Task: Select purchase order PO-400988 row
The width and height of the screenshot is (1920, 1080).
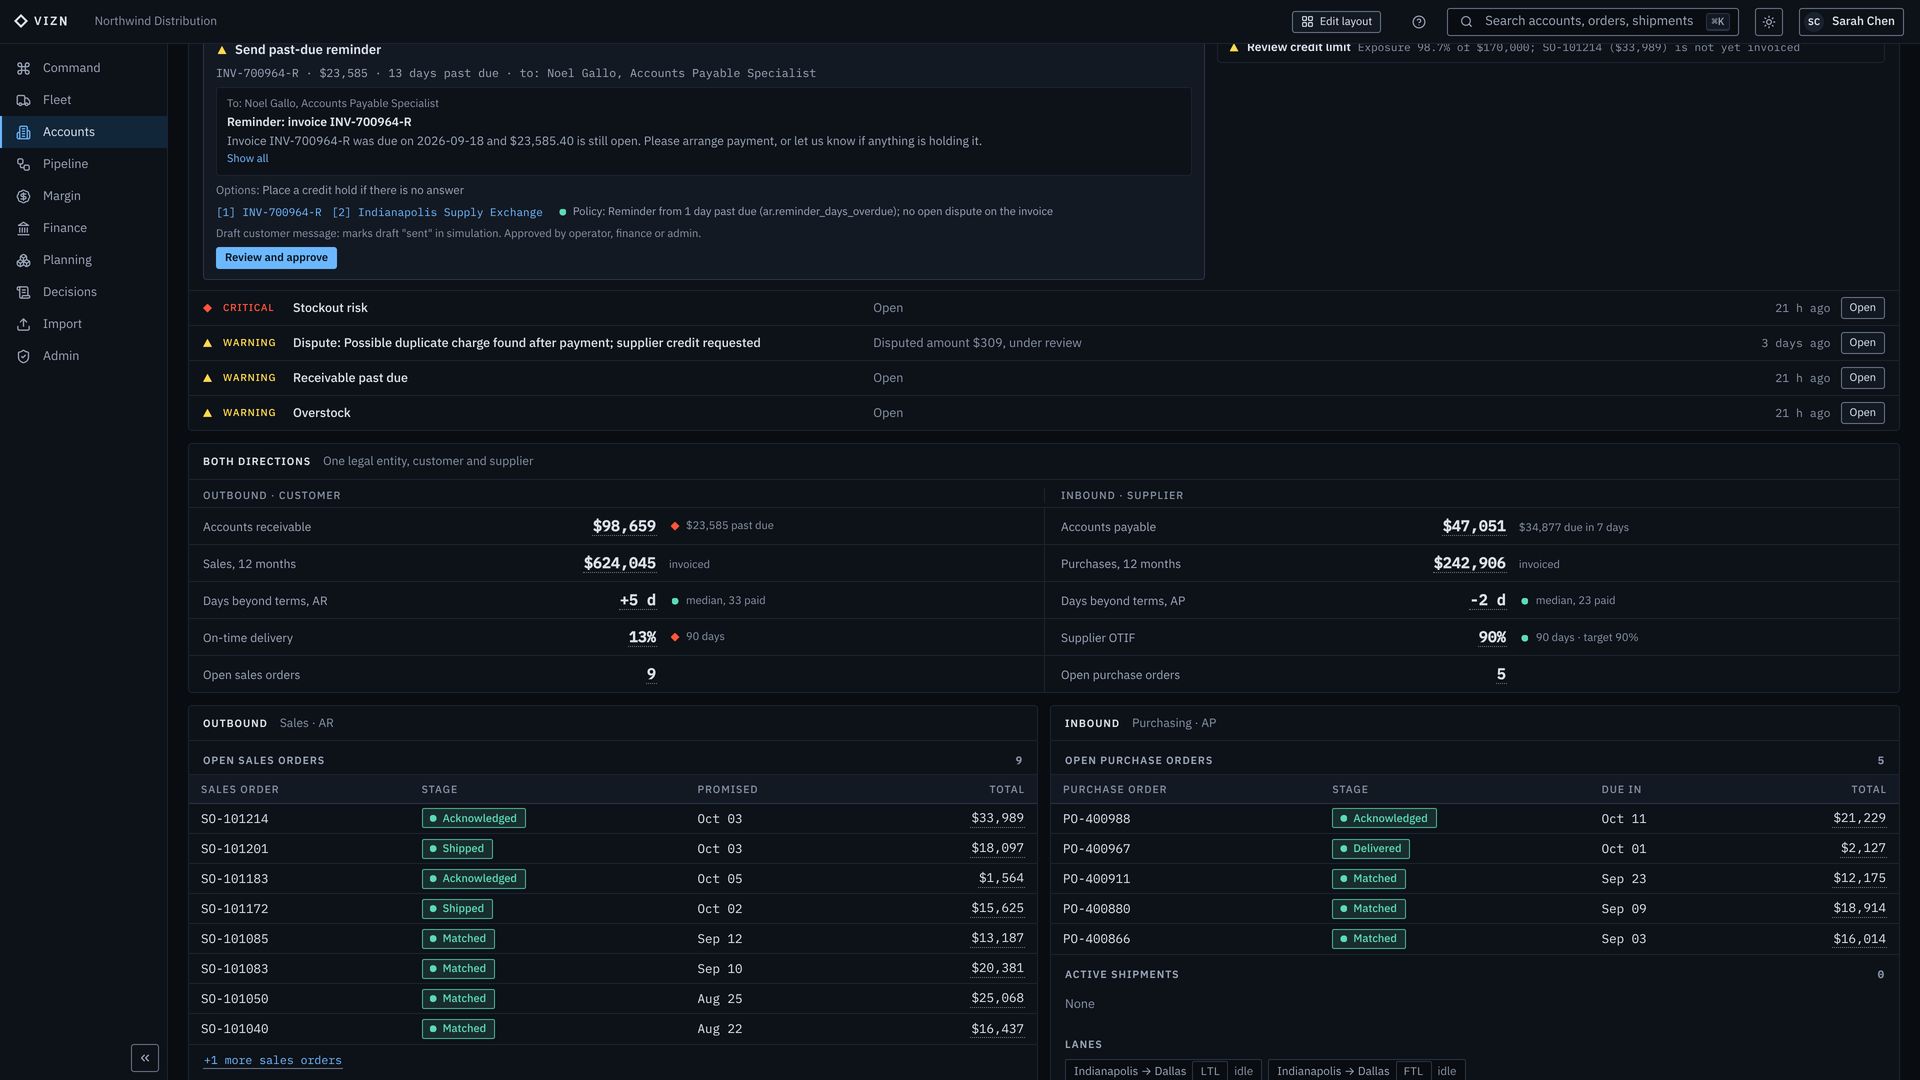Action: tap(1474, 819)
